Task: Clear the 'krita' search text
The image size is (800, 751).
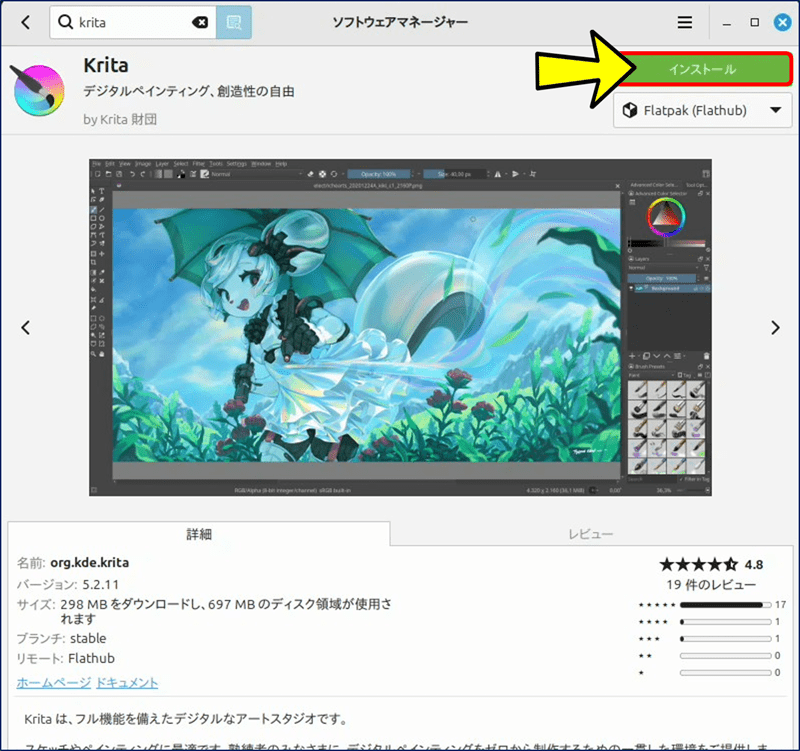Action: pos(200,22)
